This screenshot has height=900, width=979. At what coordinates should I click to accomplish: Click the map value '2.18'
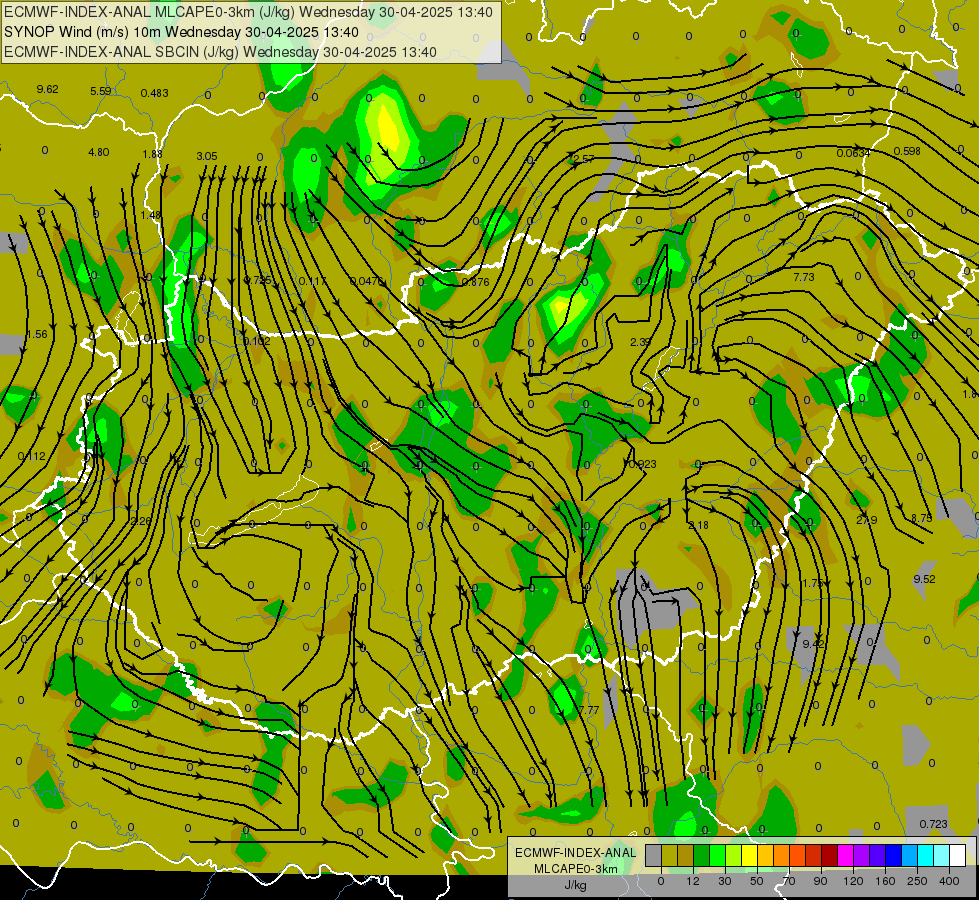(x=698, y=525)
